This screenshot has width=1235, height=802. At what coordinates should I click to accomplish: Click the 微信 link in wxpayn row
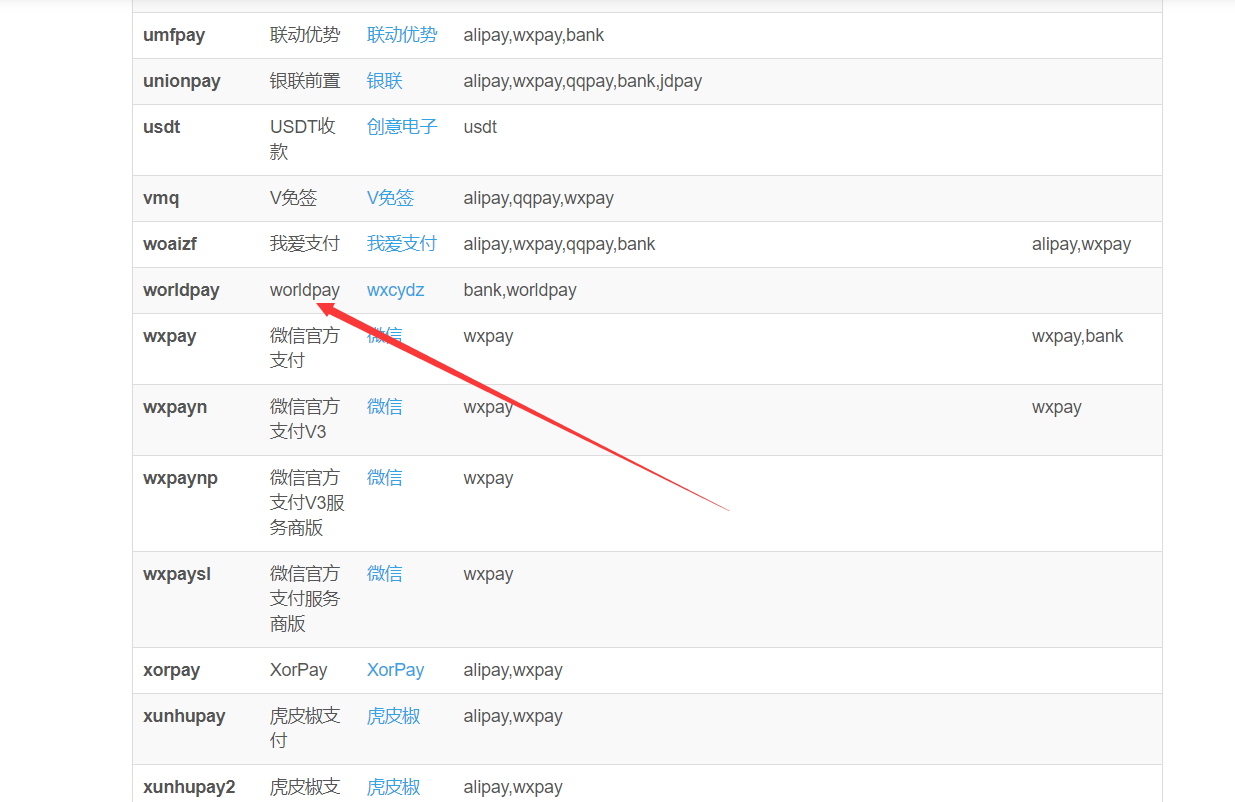click(385, 407)
